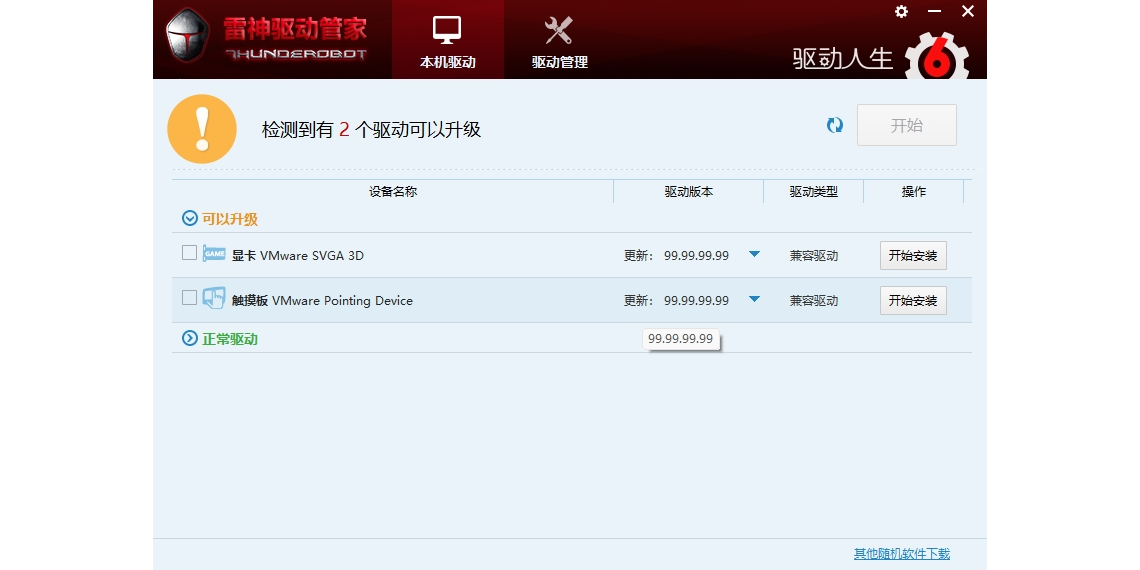The width and height of the screenshot is (1140, 570).
Task: Collapse the 可以升级 section
Action: (190, 218)
